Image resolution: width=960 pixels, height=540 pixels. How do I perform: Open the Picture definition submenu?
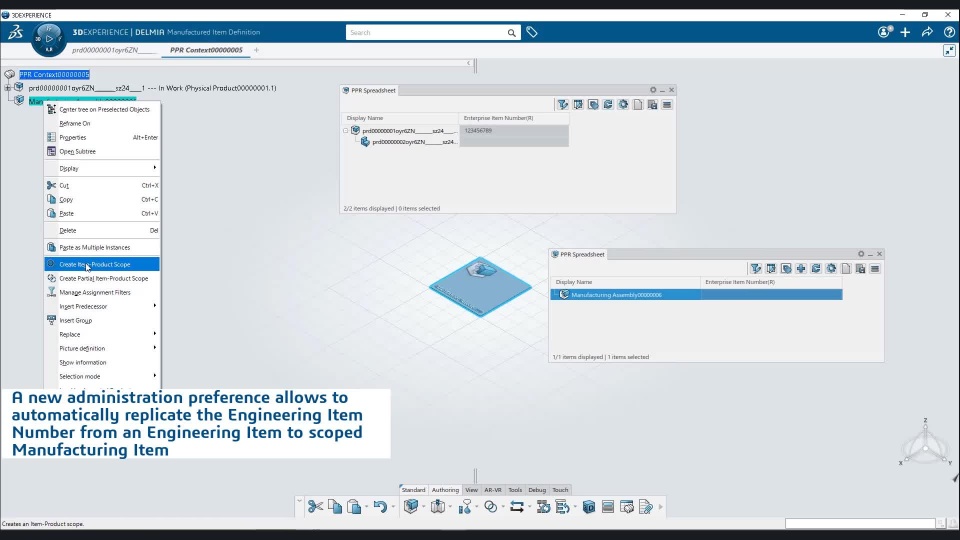[x=102, y=348]
